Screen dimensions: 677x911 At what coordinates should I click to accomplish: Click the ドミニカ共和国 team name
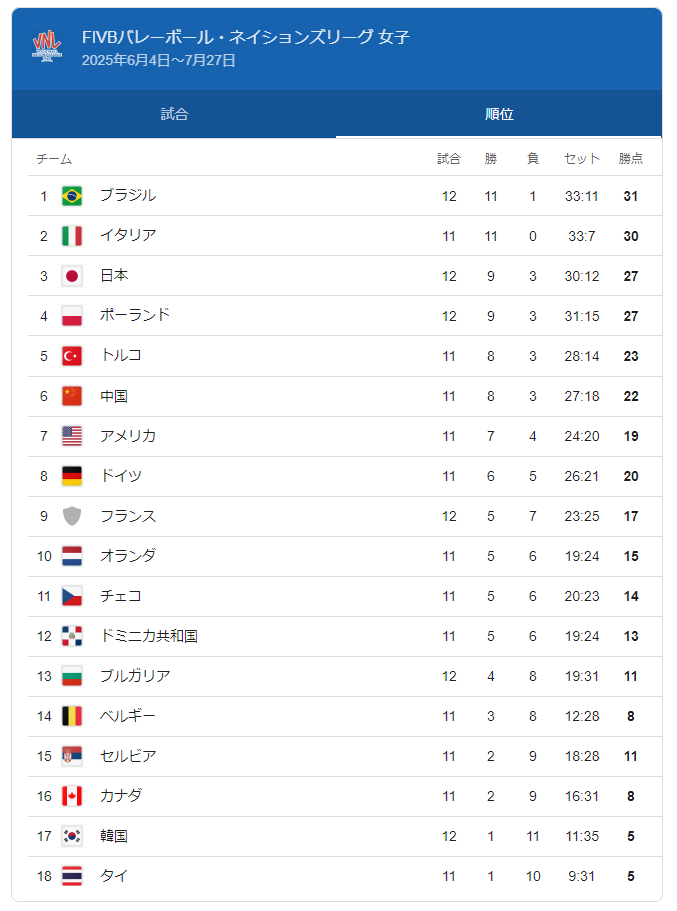point(149,635)
